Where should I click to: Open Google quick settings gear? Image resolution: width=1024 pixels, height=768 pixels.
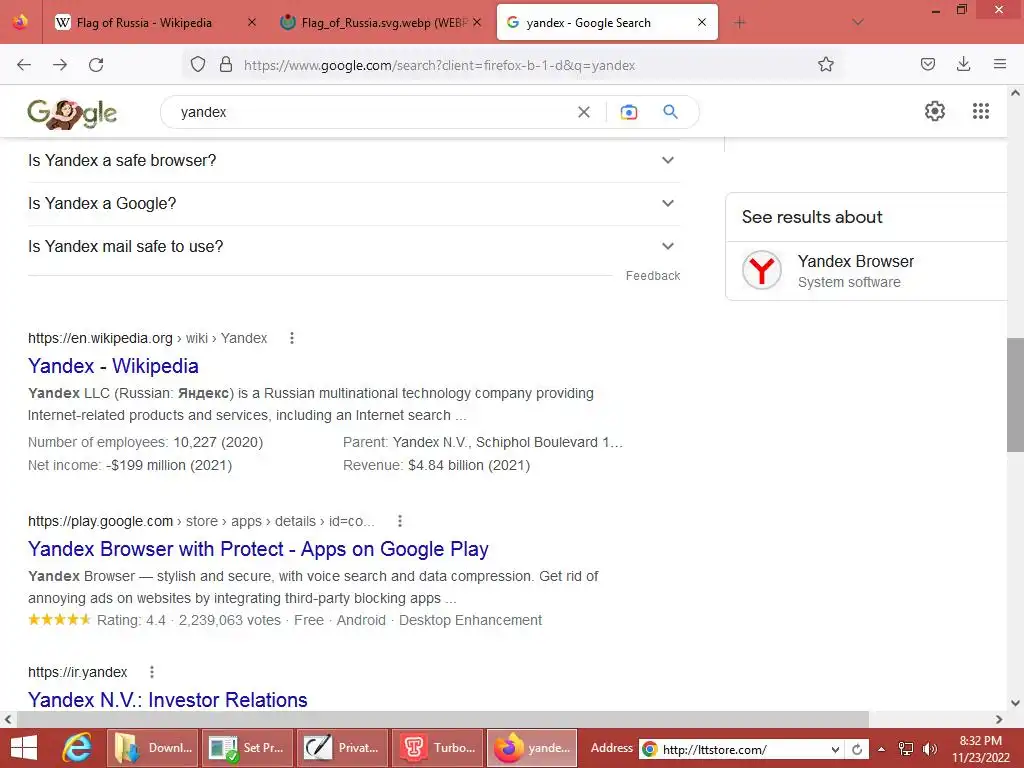click(935, 111)
